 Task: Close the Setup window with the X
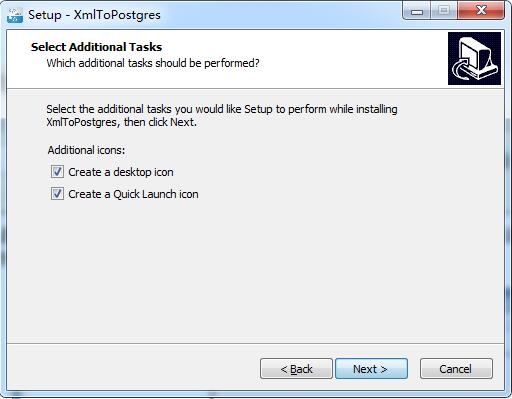click(x=481, y=11)
